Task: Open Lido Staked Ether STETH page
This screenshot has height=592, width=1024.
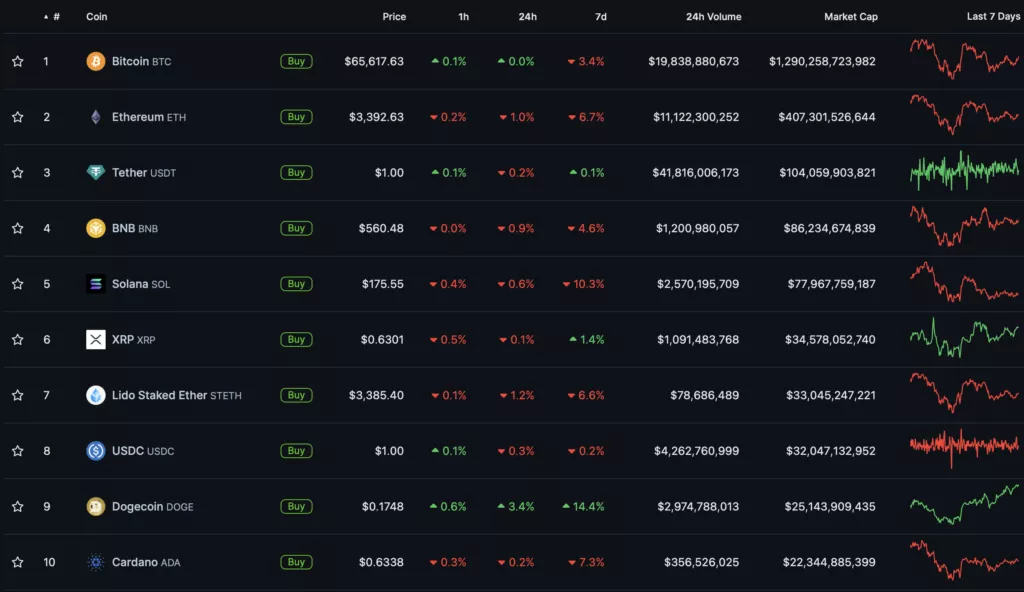Action: click(176, 395)
